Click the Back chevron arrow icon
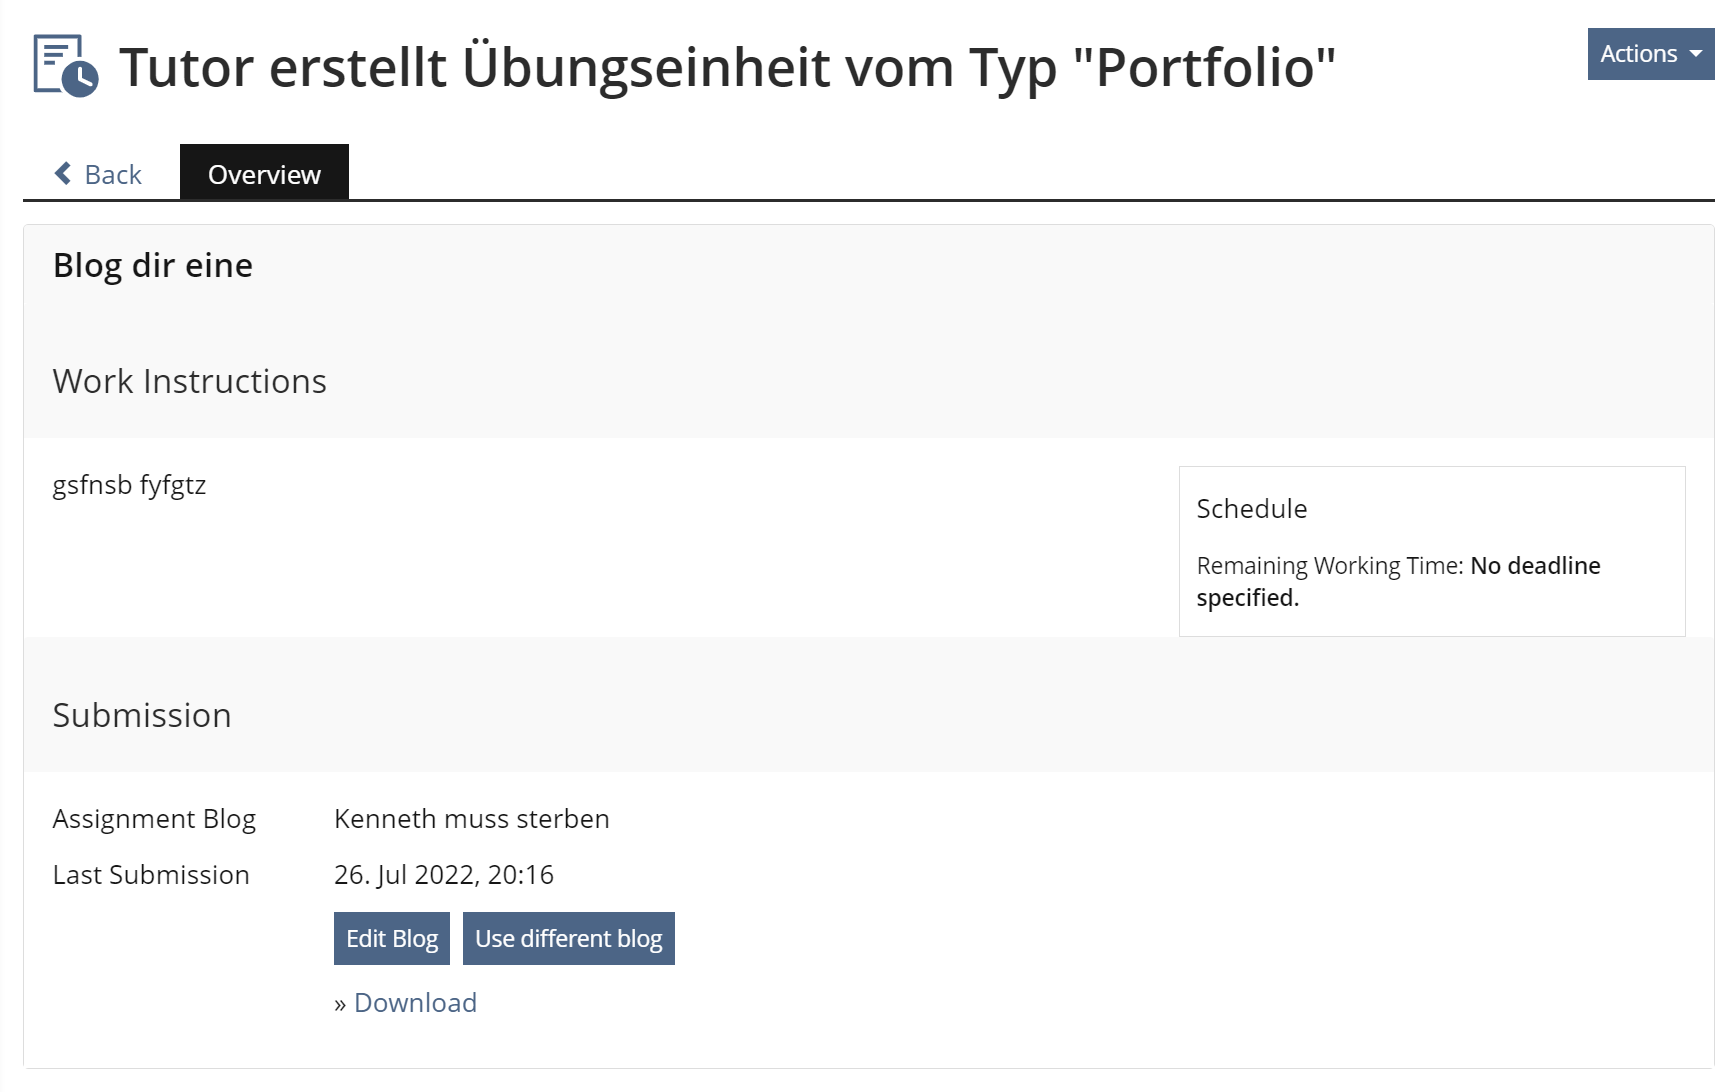 point(63,174)
